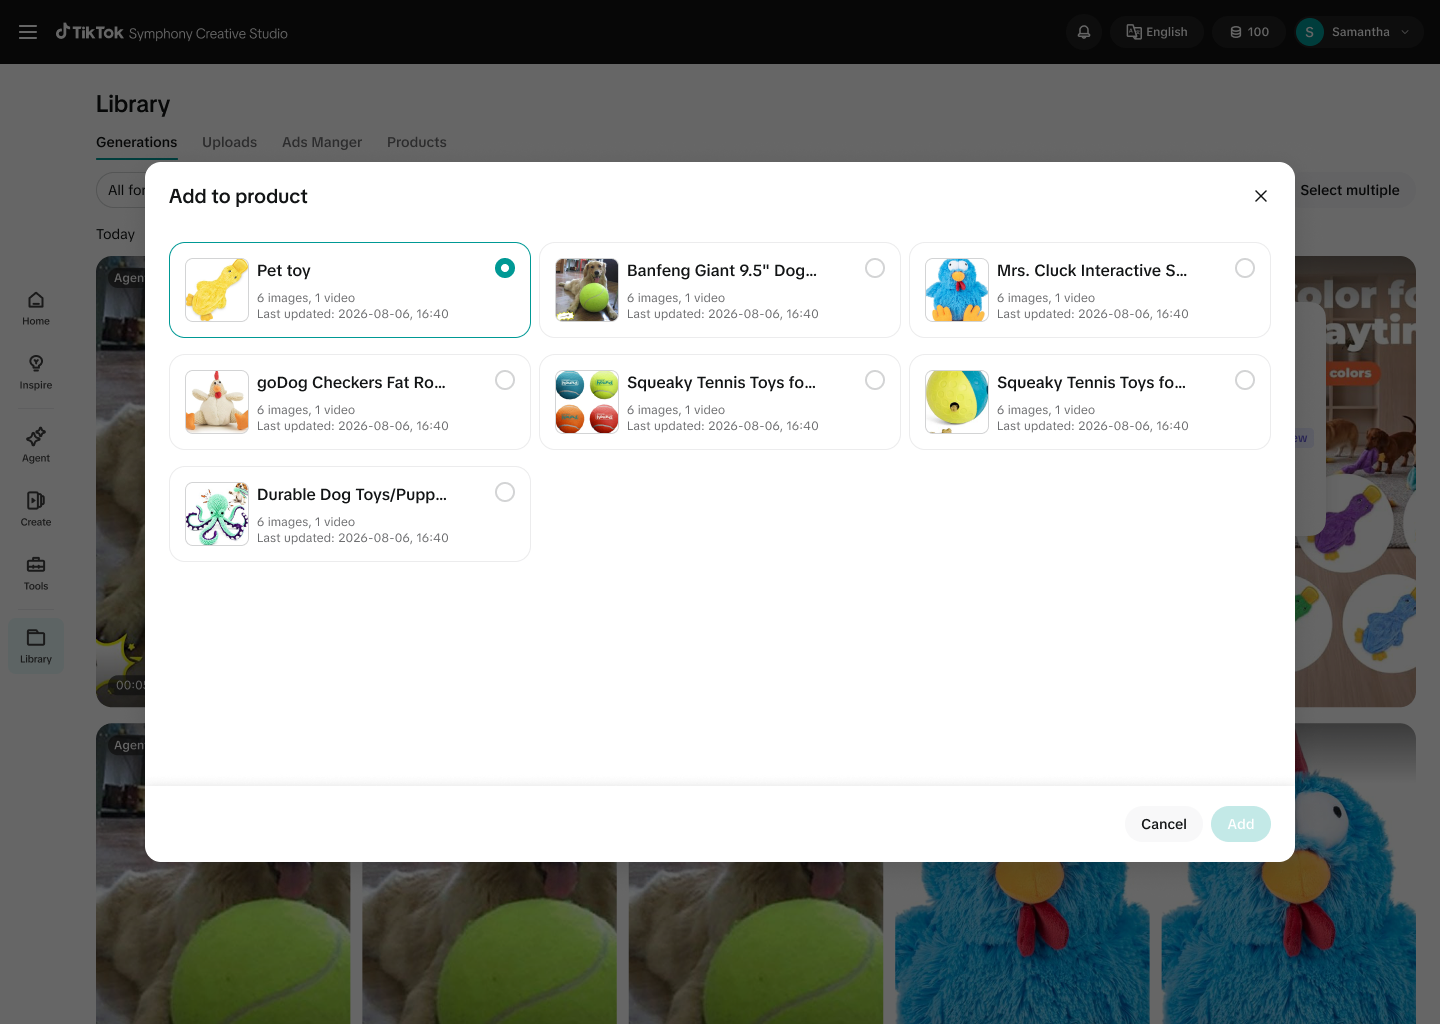Click the Durable Dog Toys/Pupp... title
1440x1024 pixels.
[352, 495]
